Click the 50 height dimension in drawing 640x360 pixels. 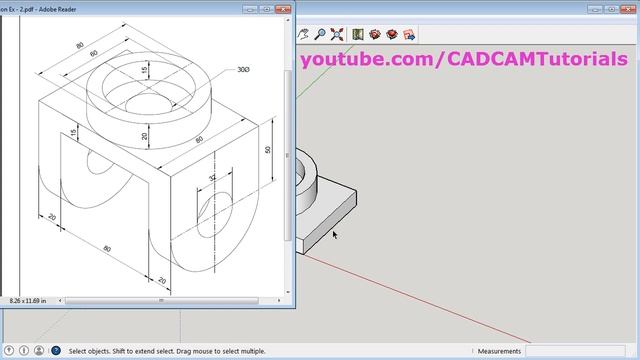(x=268, y=150)
